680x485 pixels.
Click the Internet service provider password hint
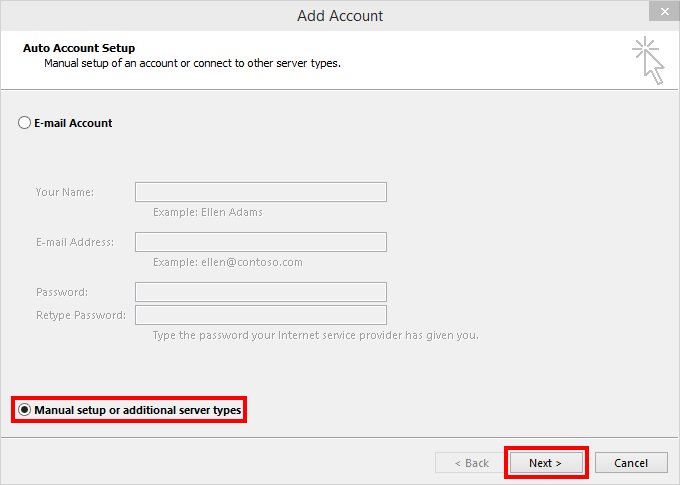315,335
